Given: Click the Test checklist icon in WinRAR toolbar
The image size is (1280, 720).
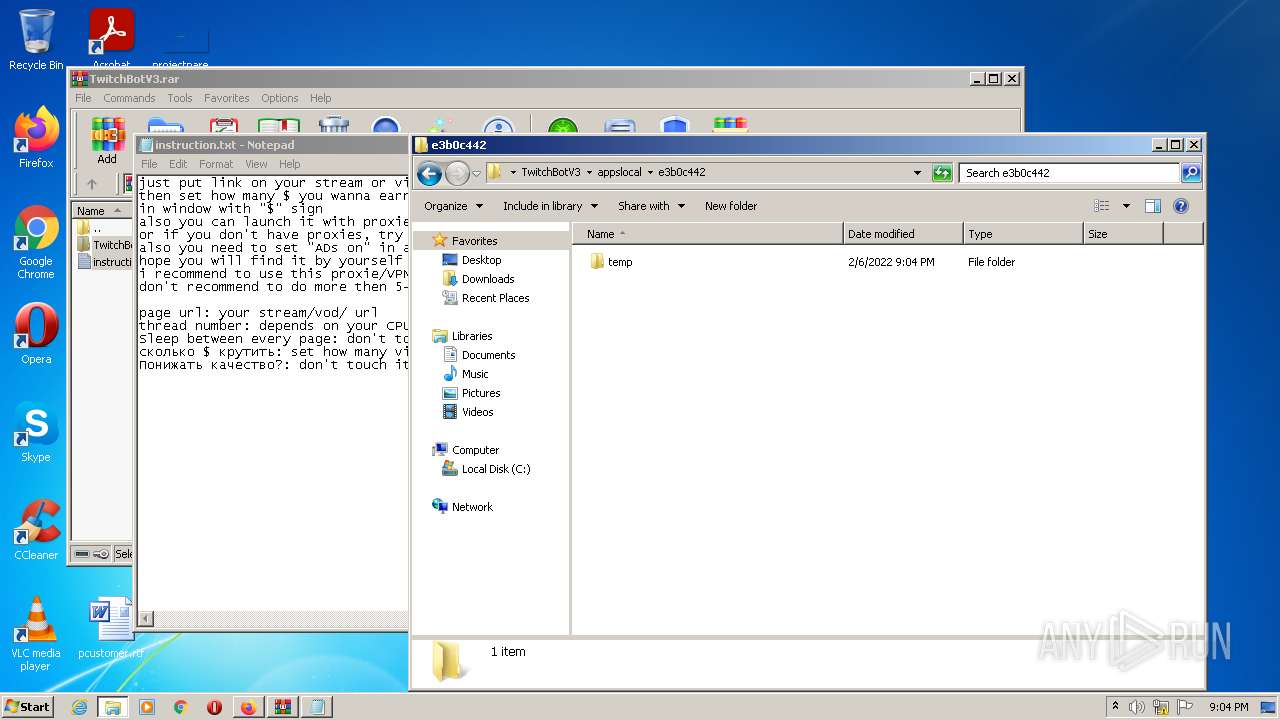Looking at the screenshot, I should tap(223, 126).
